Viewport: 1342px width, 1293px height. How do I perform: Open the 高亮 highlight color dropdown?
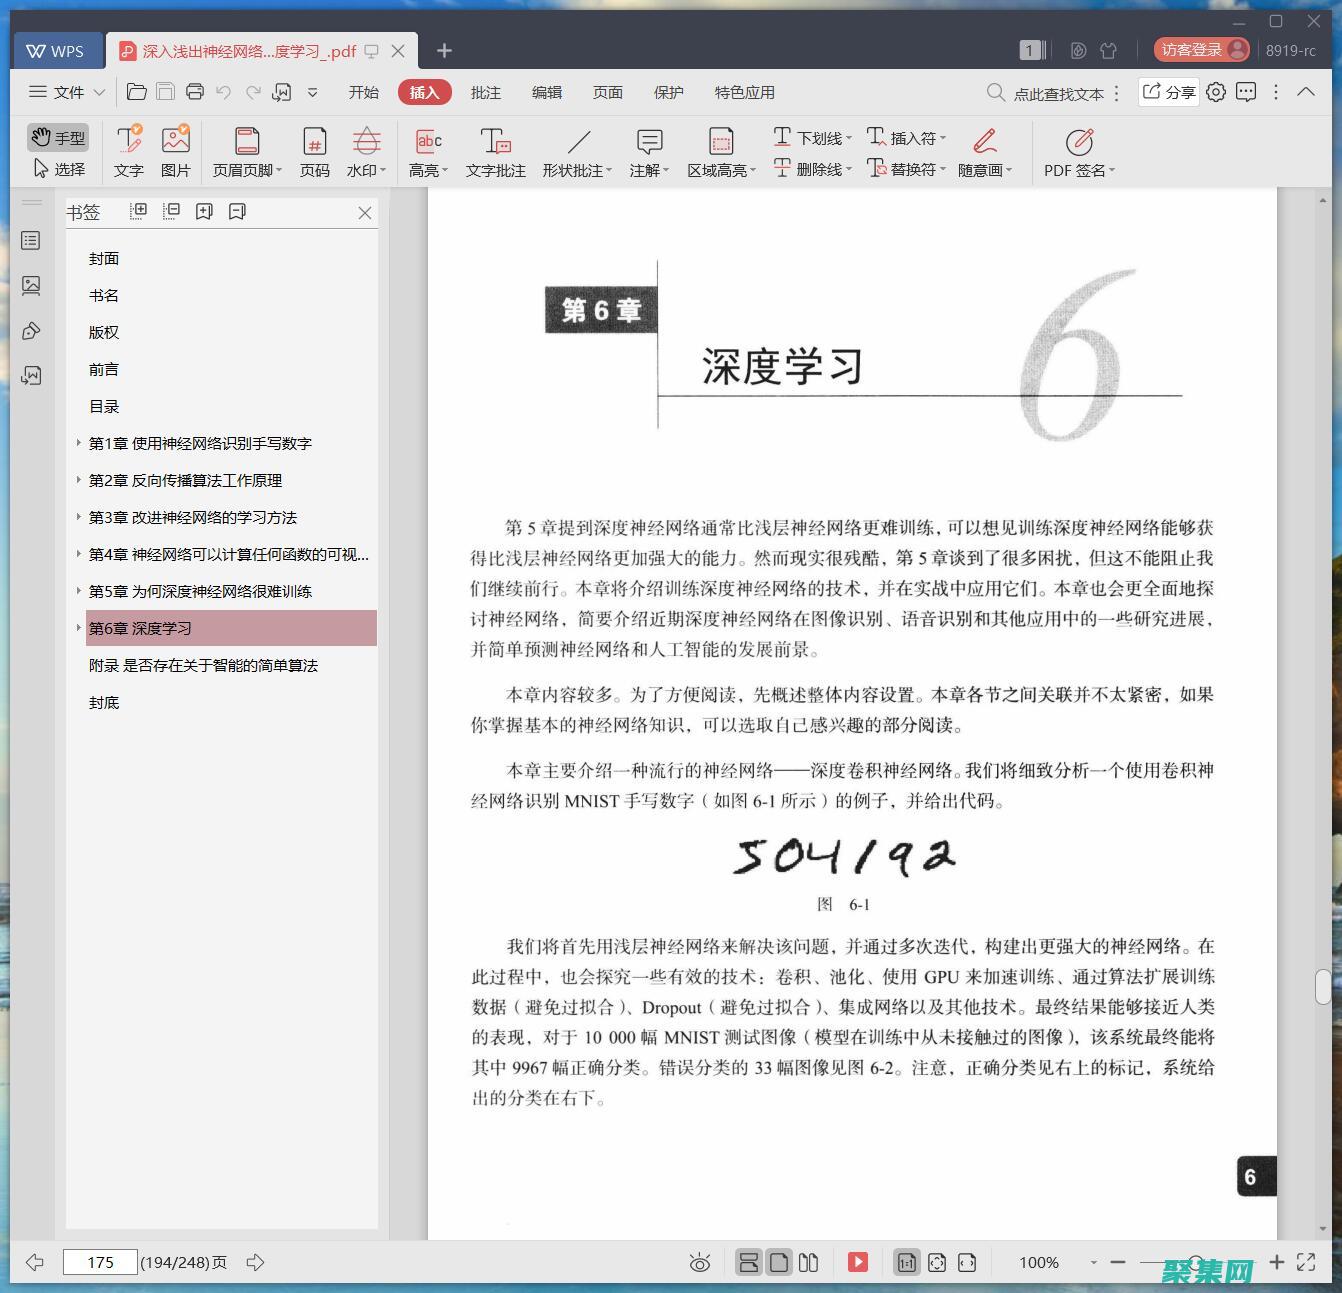447,170
